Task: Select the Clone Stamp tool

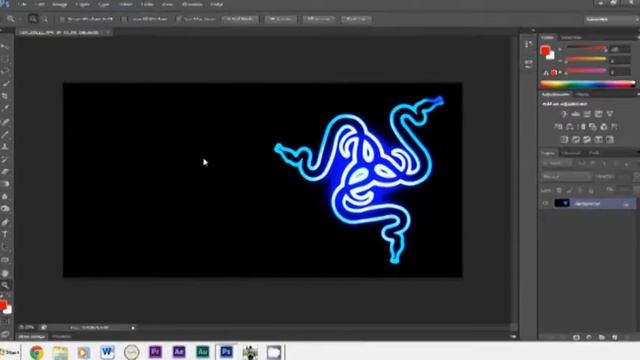Action: [x=5, y=146]
